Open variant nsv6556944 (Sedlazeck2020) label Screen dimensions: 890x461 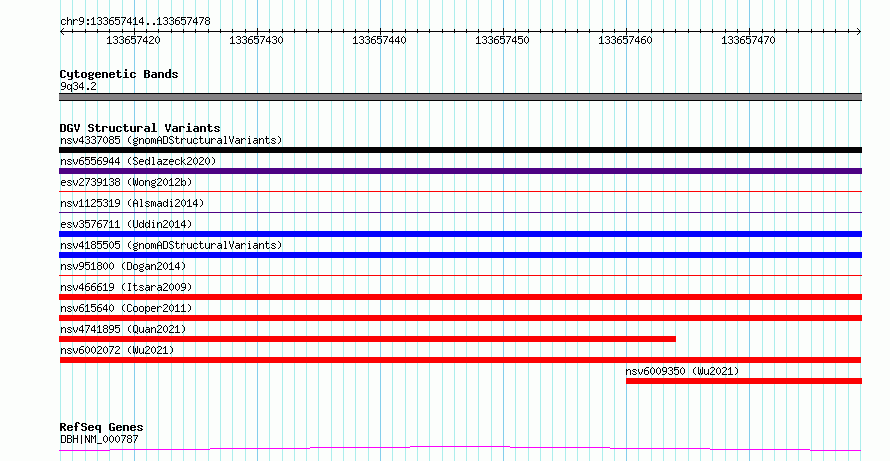point(138,161)
